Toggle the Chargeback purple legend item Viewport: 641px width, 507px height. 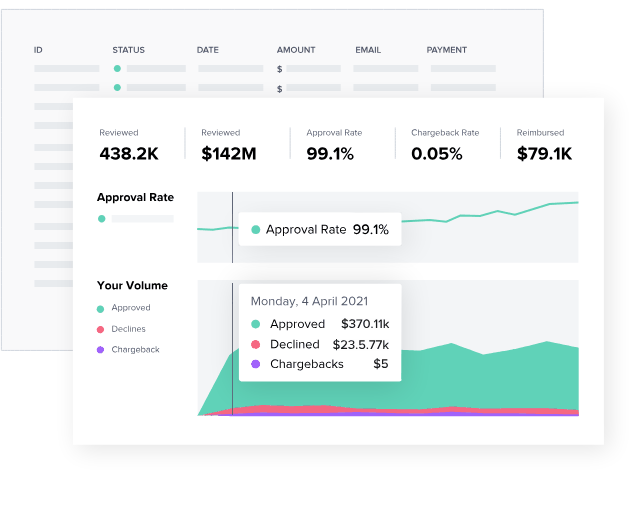128,350
